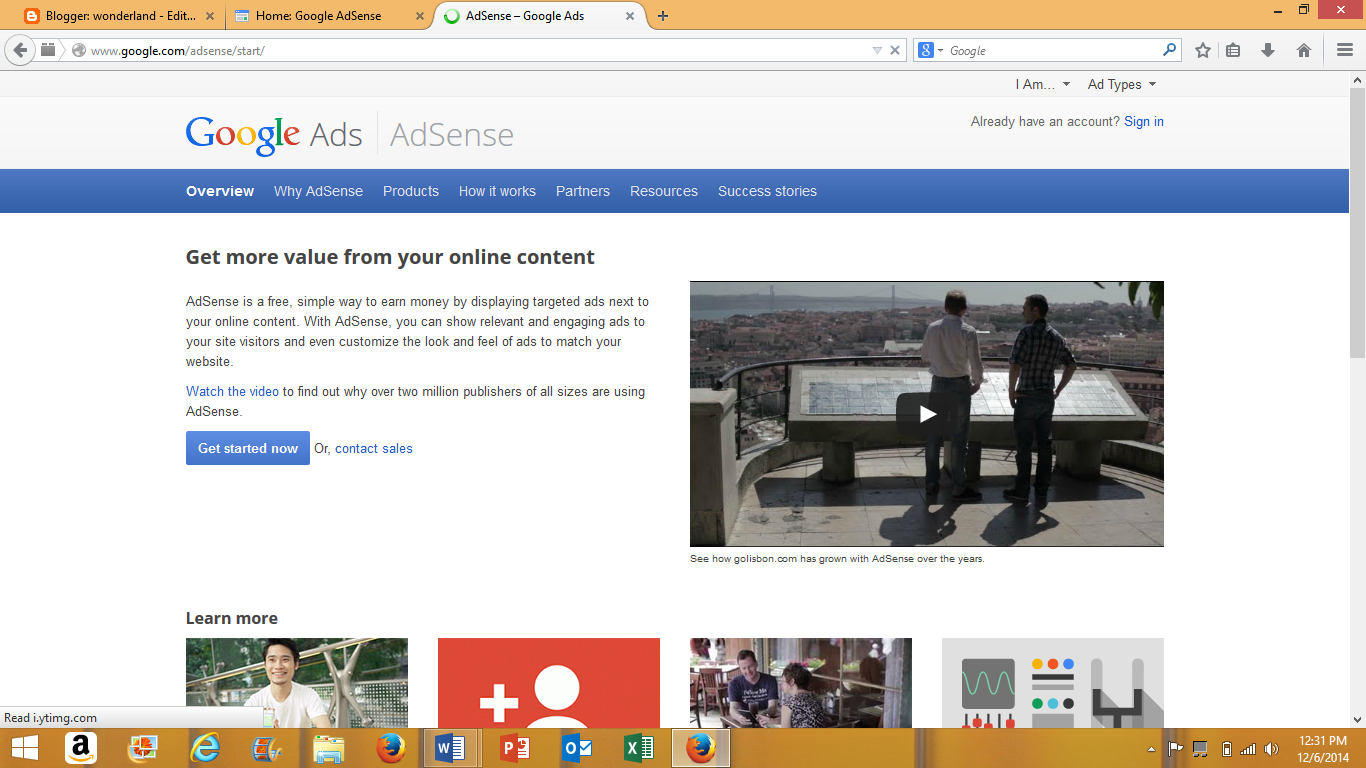The width and height of the screenshot is (1366, 768).
Task: Click the Google Ads logo
Action: click(x=271, y=132)
